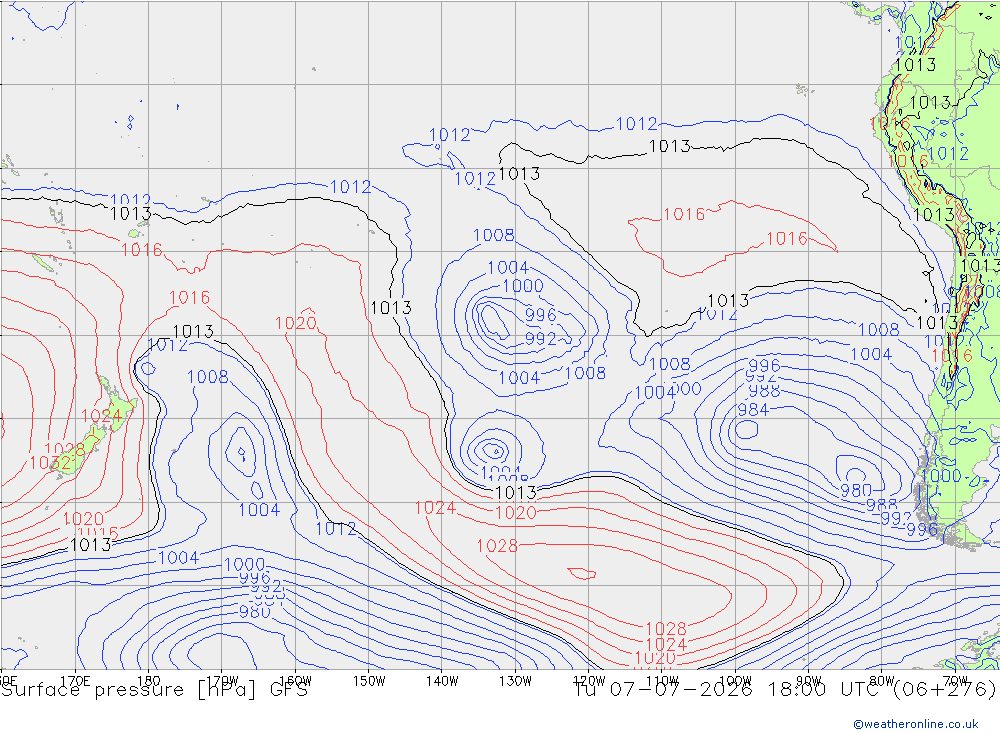Viewport: 1000px width, 733px height.
Task: Click the 1000 label over southern Argentina
Action: [941, 476]
